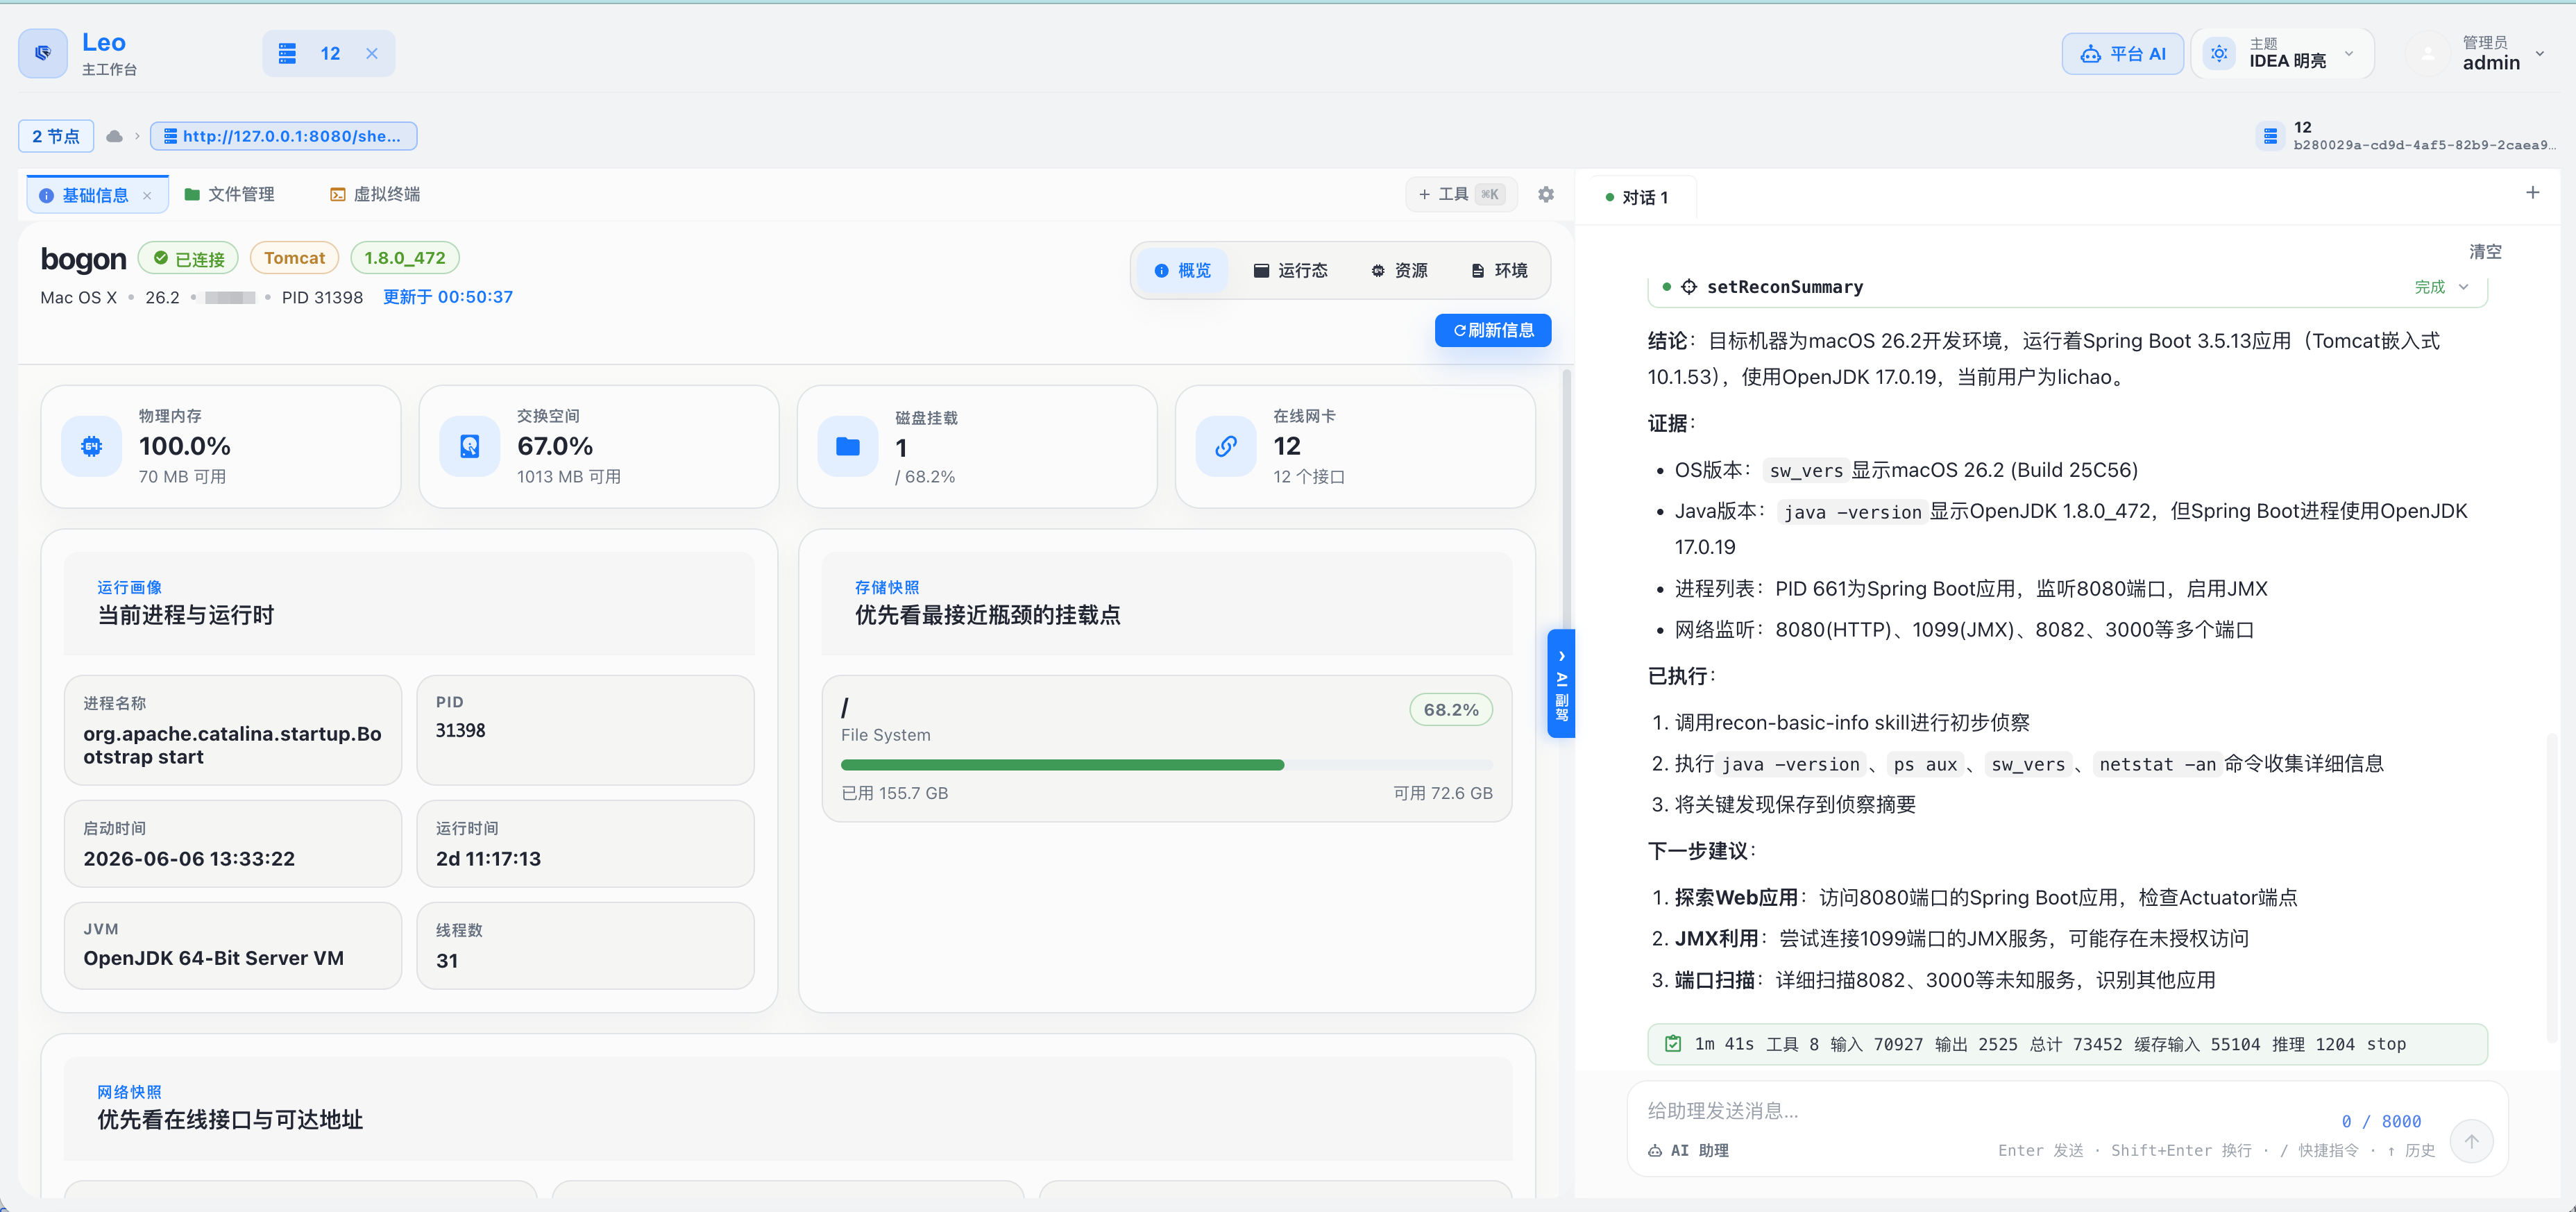Screen dimensions: 2576x1212
Task: Click the JMX利用 suggestion text
Action: (1716, 938)
